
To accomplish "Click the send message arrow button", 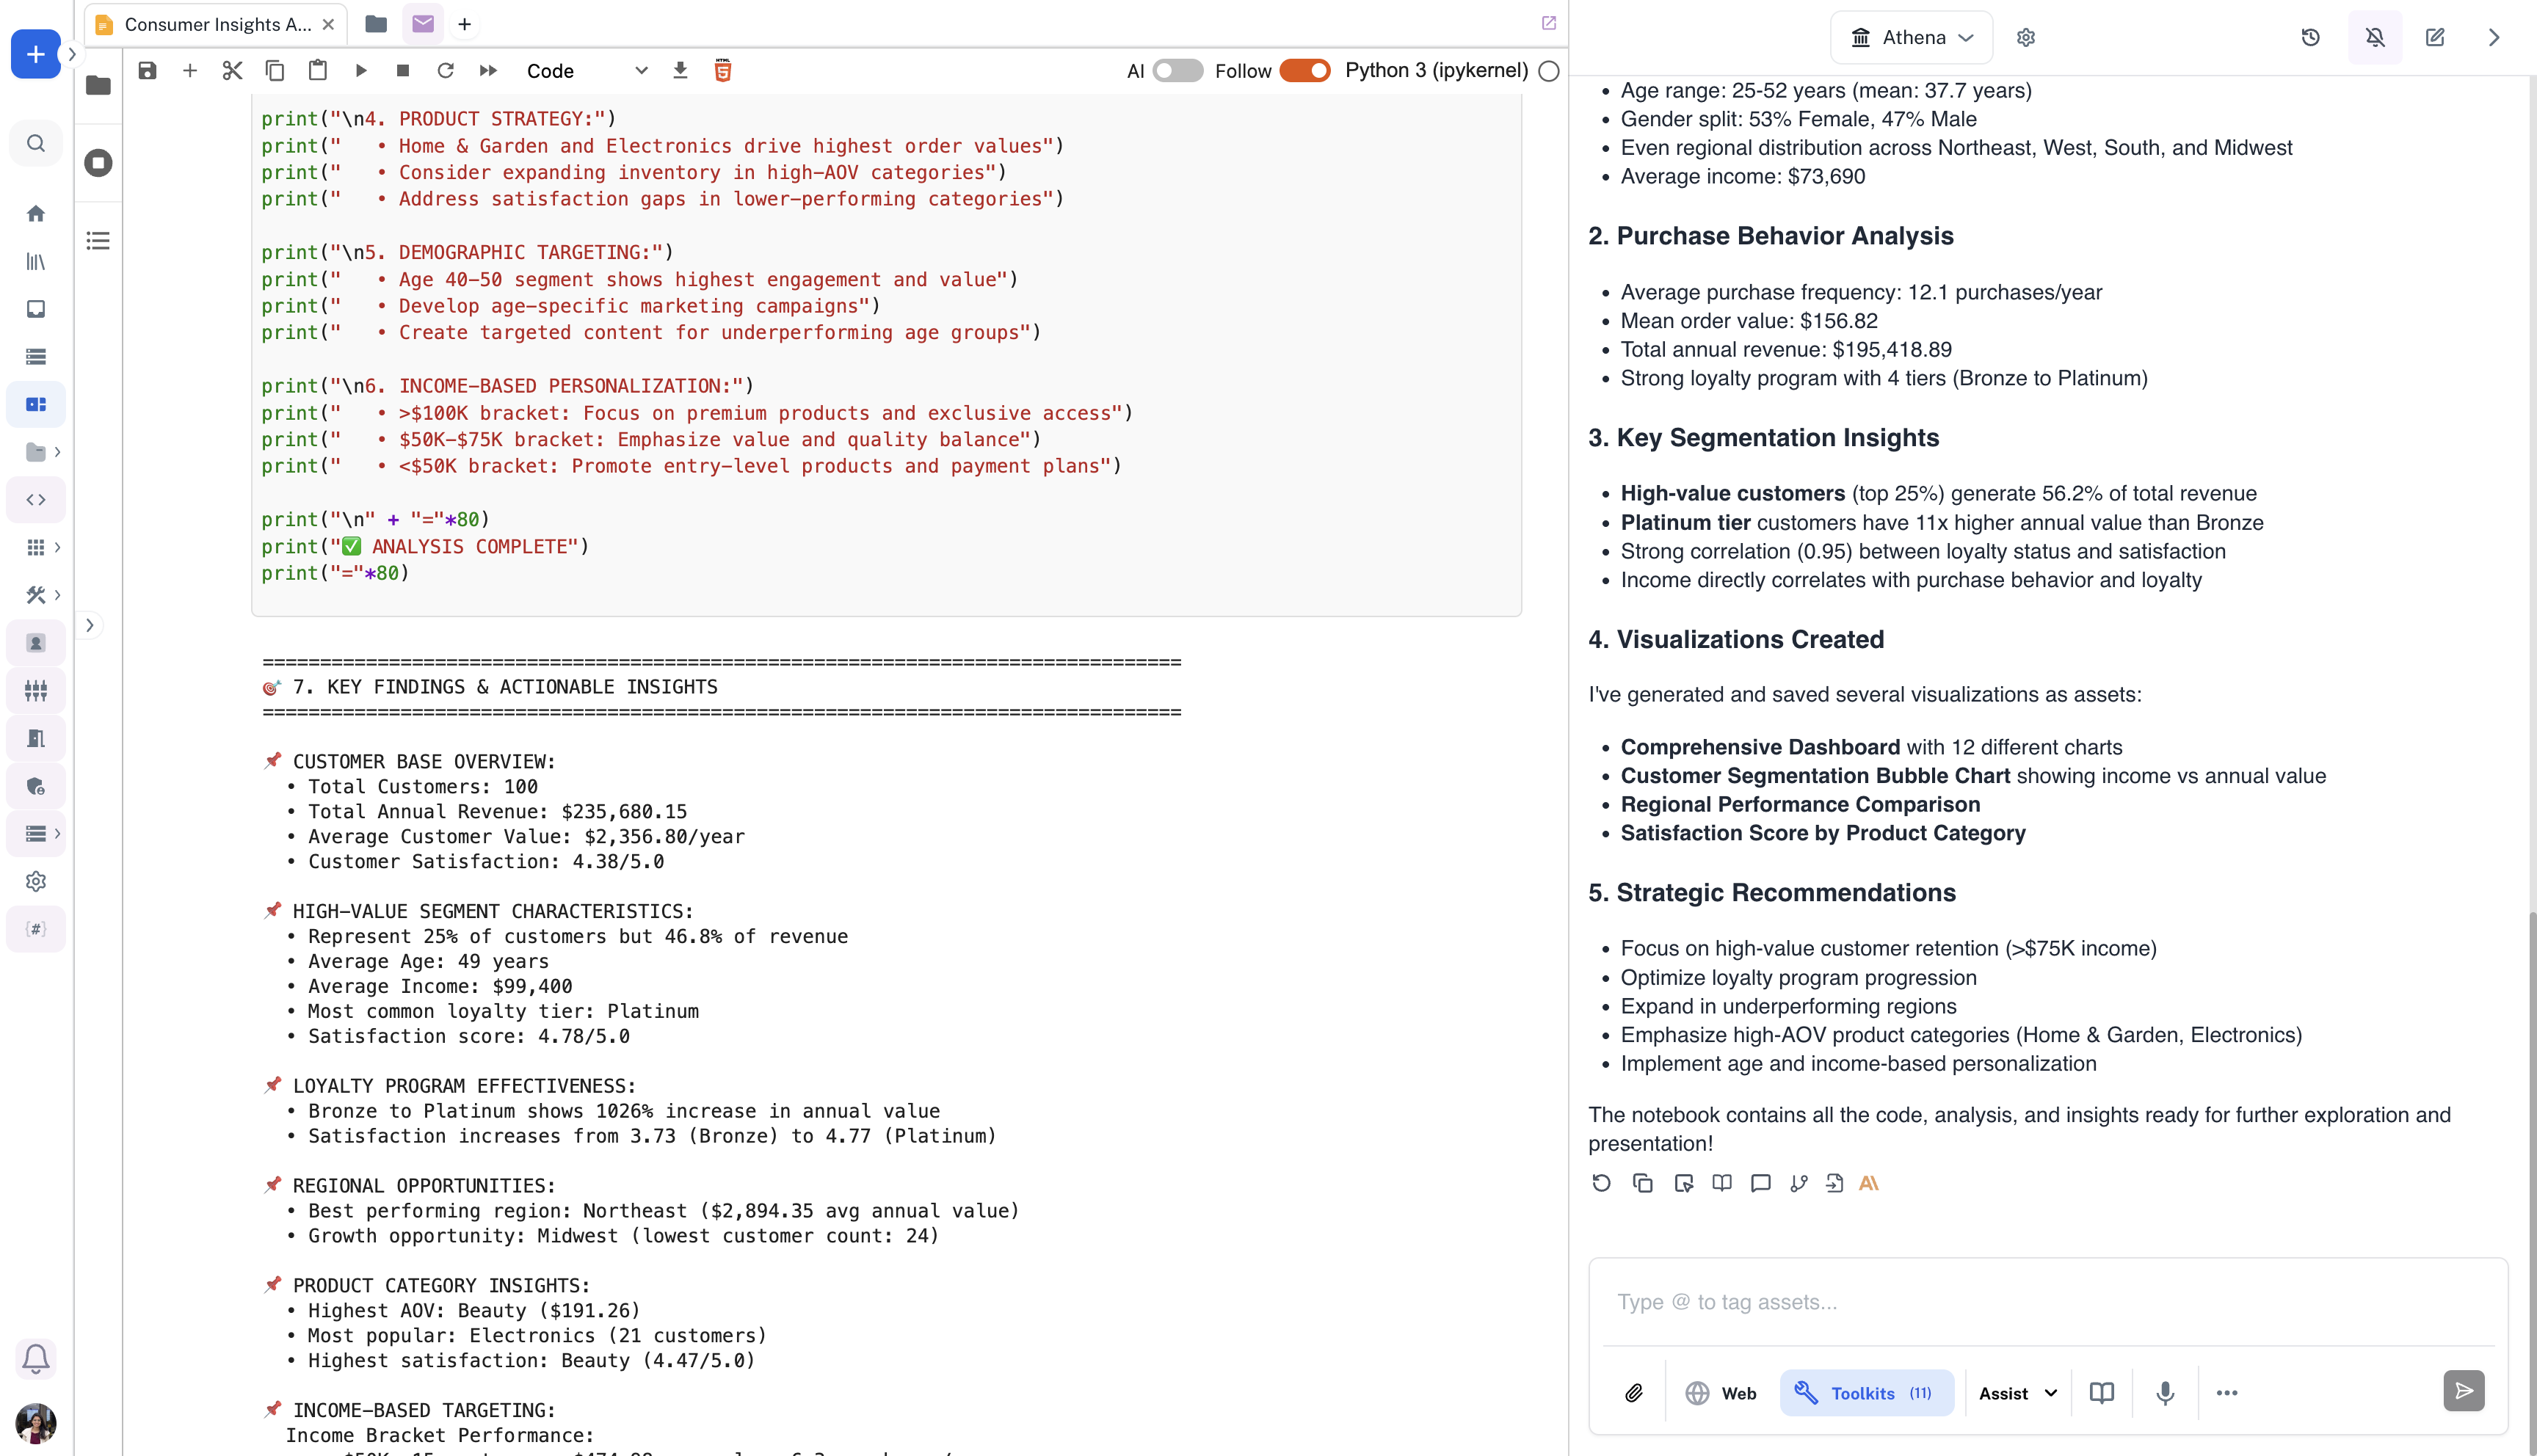I will coord(2463,1391).
